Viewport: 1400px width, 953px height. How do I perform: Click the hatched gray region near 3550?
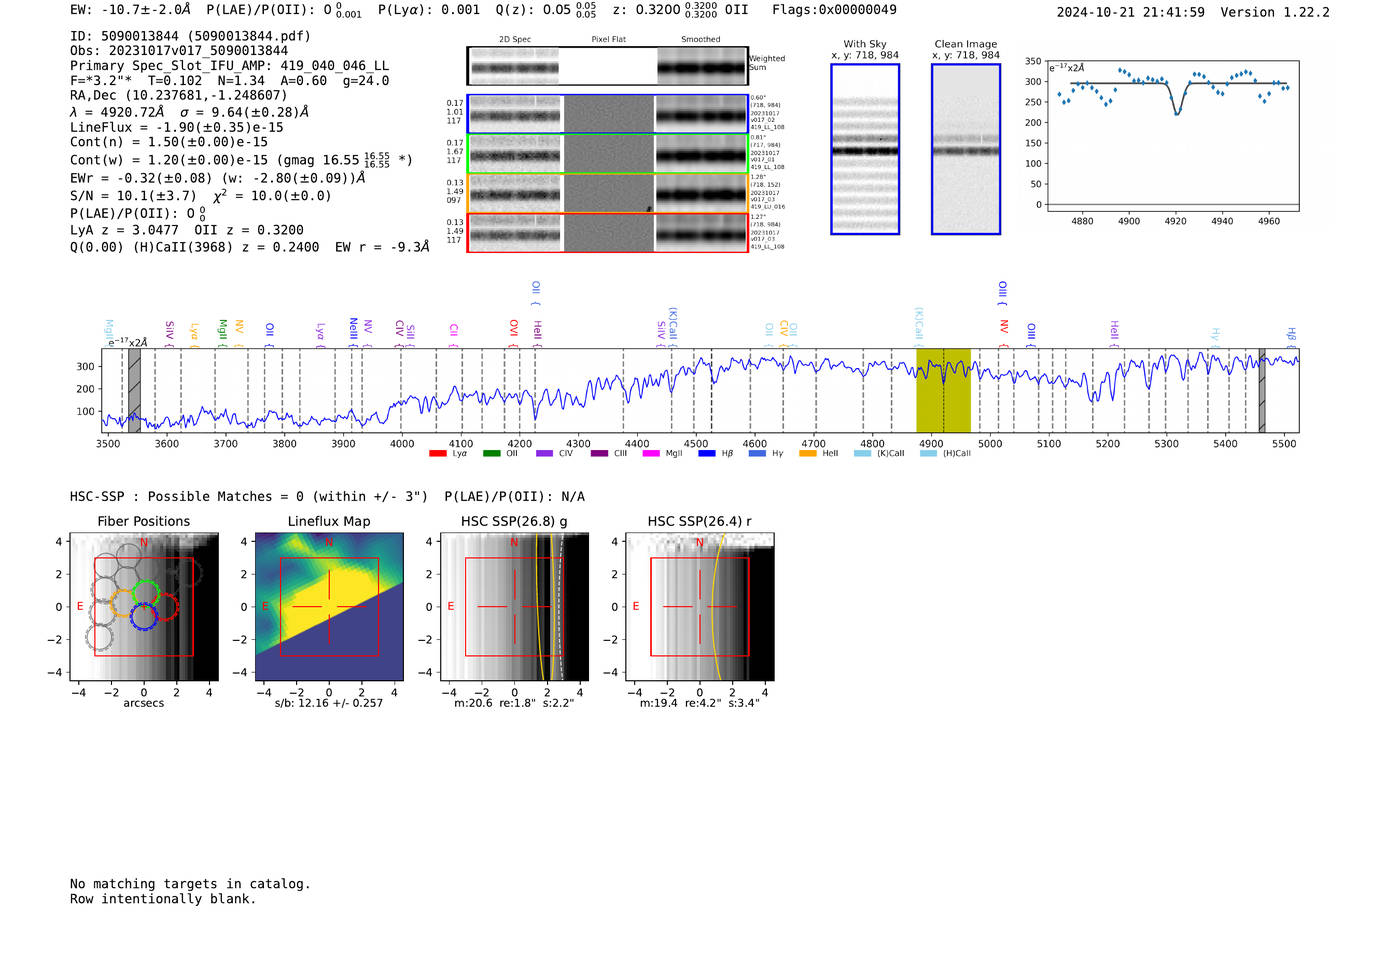pyautogui.click(x=134, y=390)
